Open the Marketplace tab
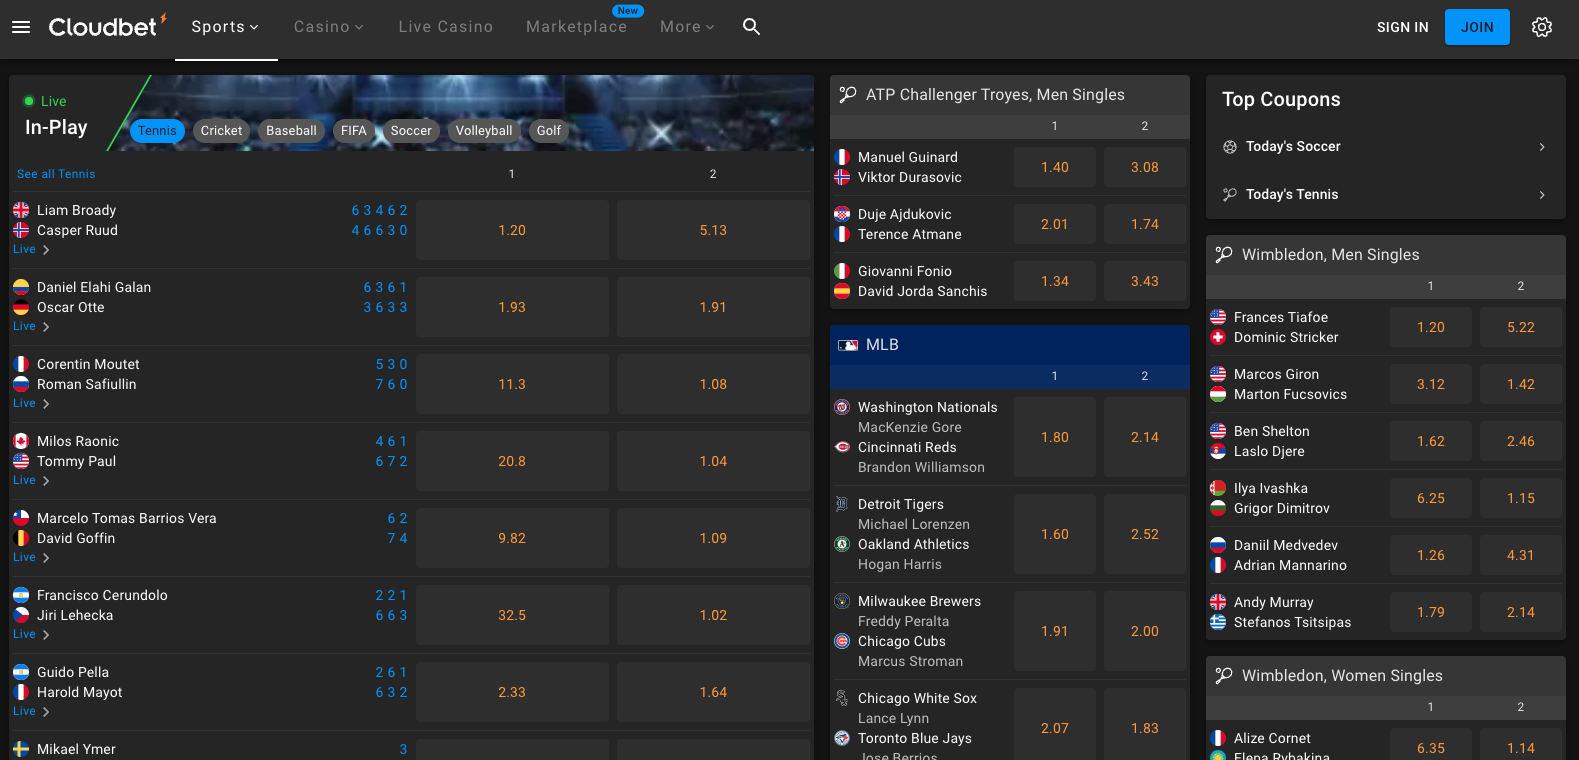 point(577,27)
